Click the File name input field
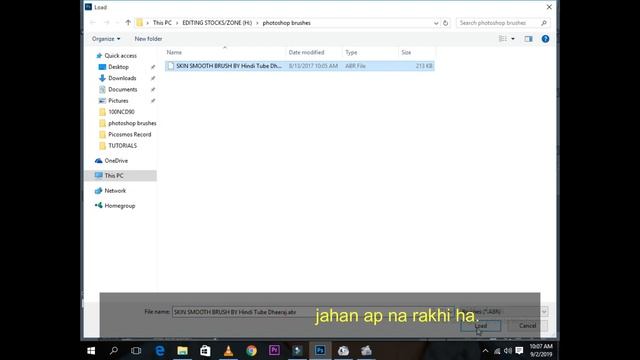The image size is (640, 360). click(x=313, y=312)
